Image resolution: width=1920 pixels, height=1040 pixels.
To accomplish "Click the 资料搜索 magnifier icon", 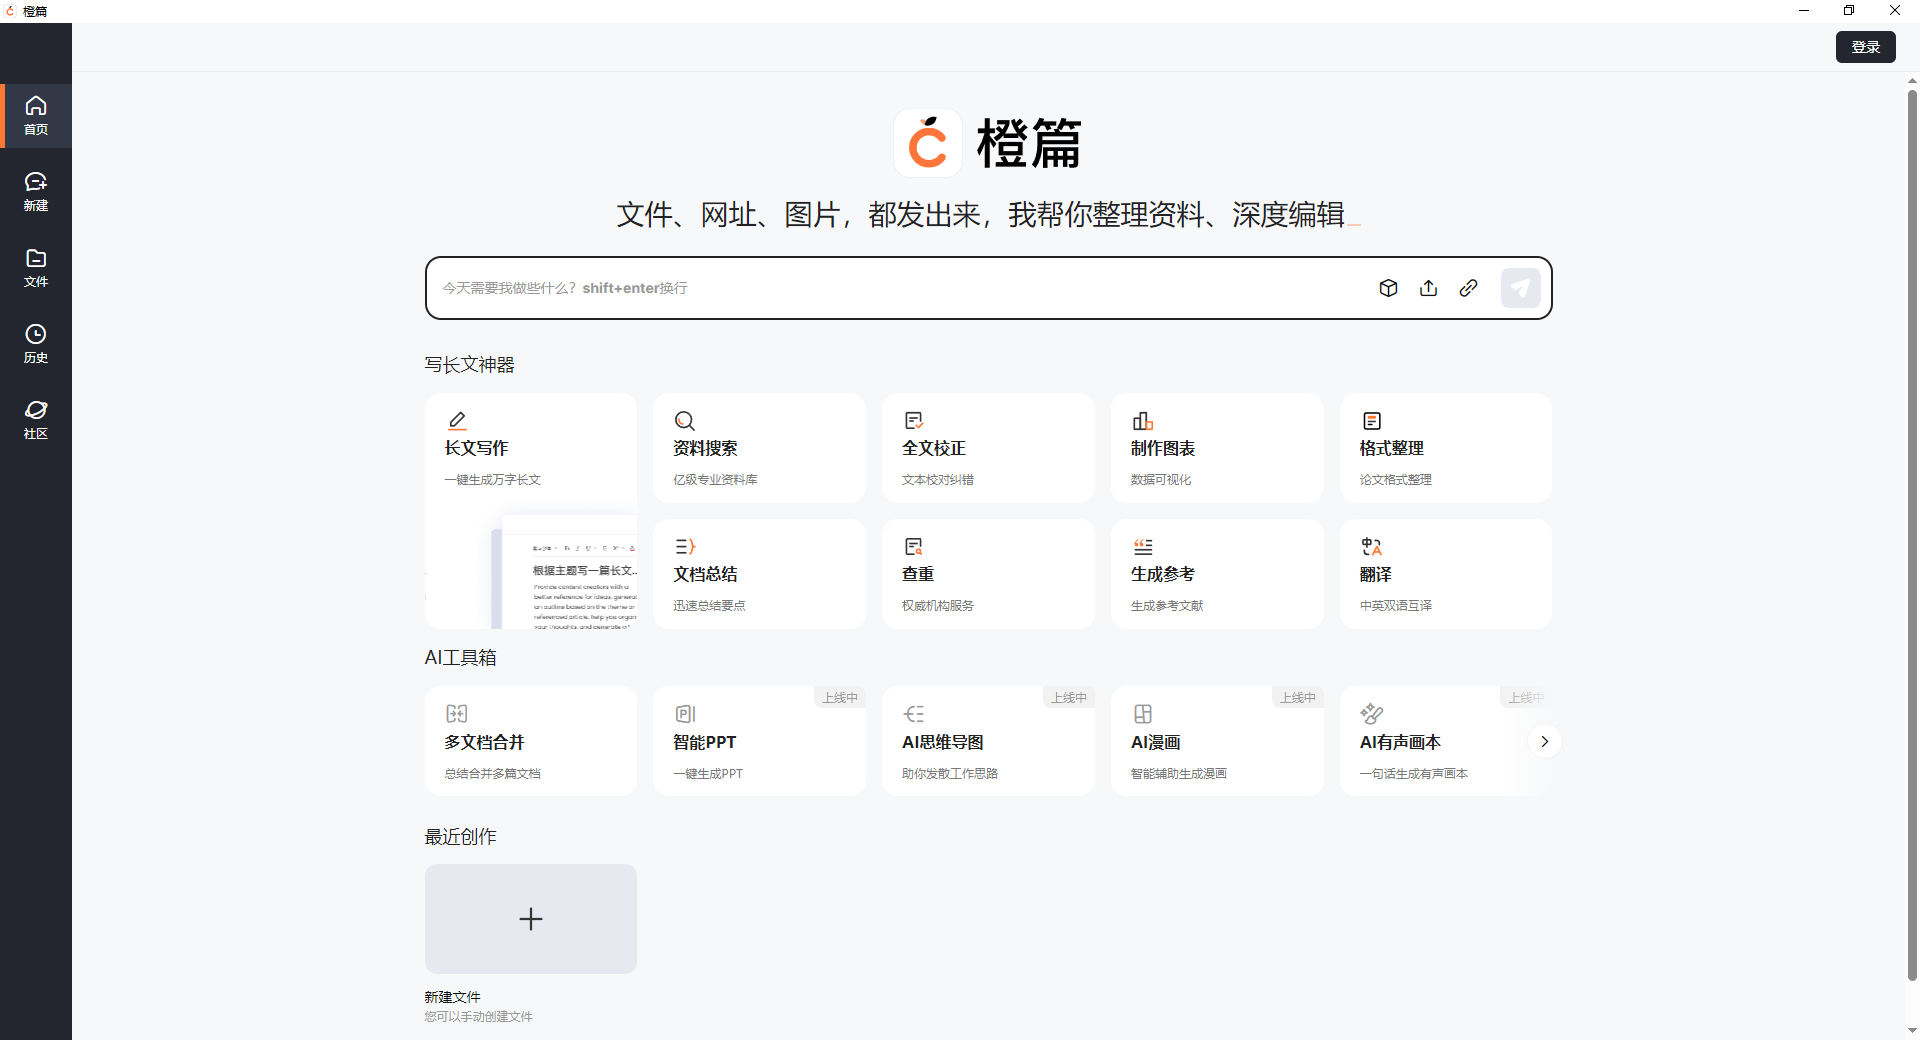I will [x=685, y=420].
